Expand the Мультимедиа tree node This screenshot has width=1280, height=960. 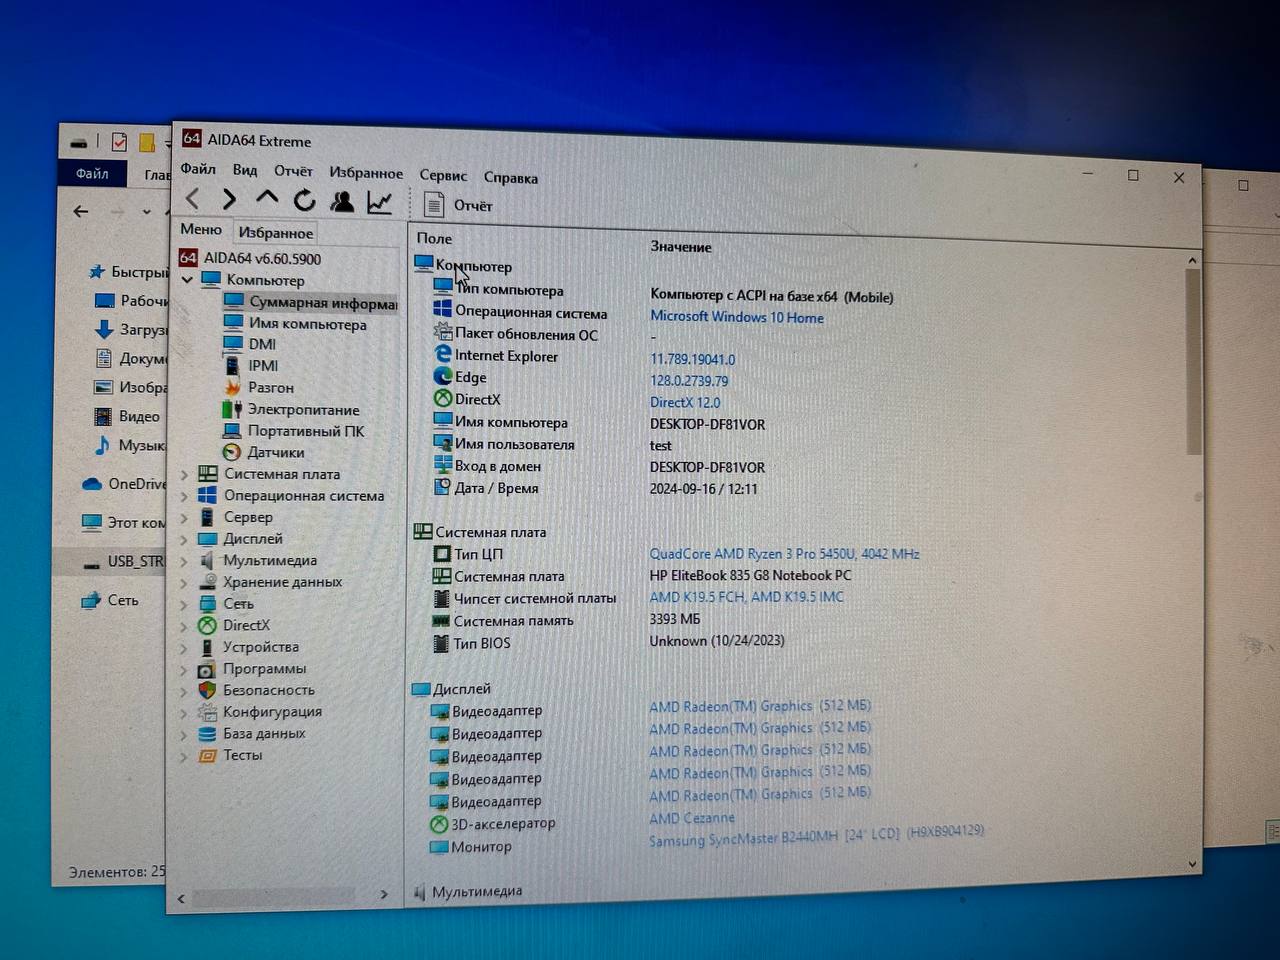click(x=184, y=561)
